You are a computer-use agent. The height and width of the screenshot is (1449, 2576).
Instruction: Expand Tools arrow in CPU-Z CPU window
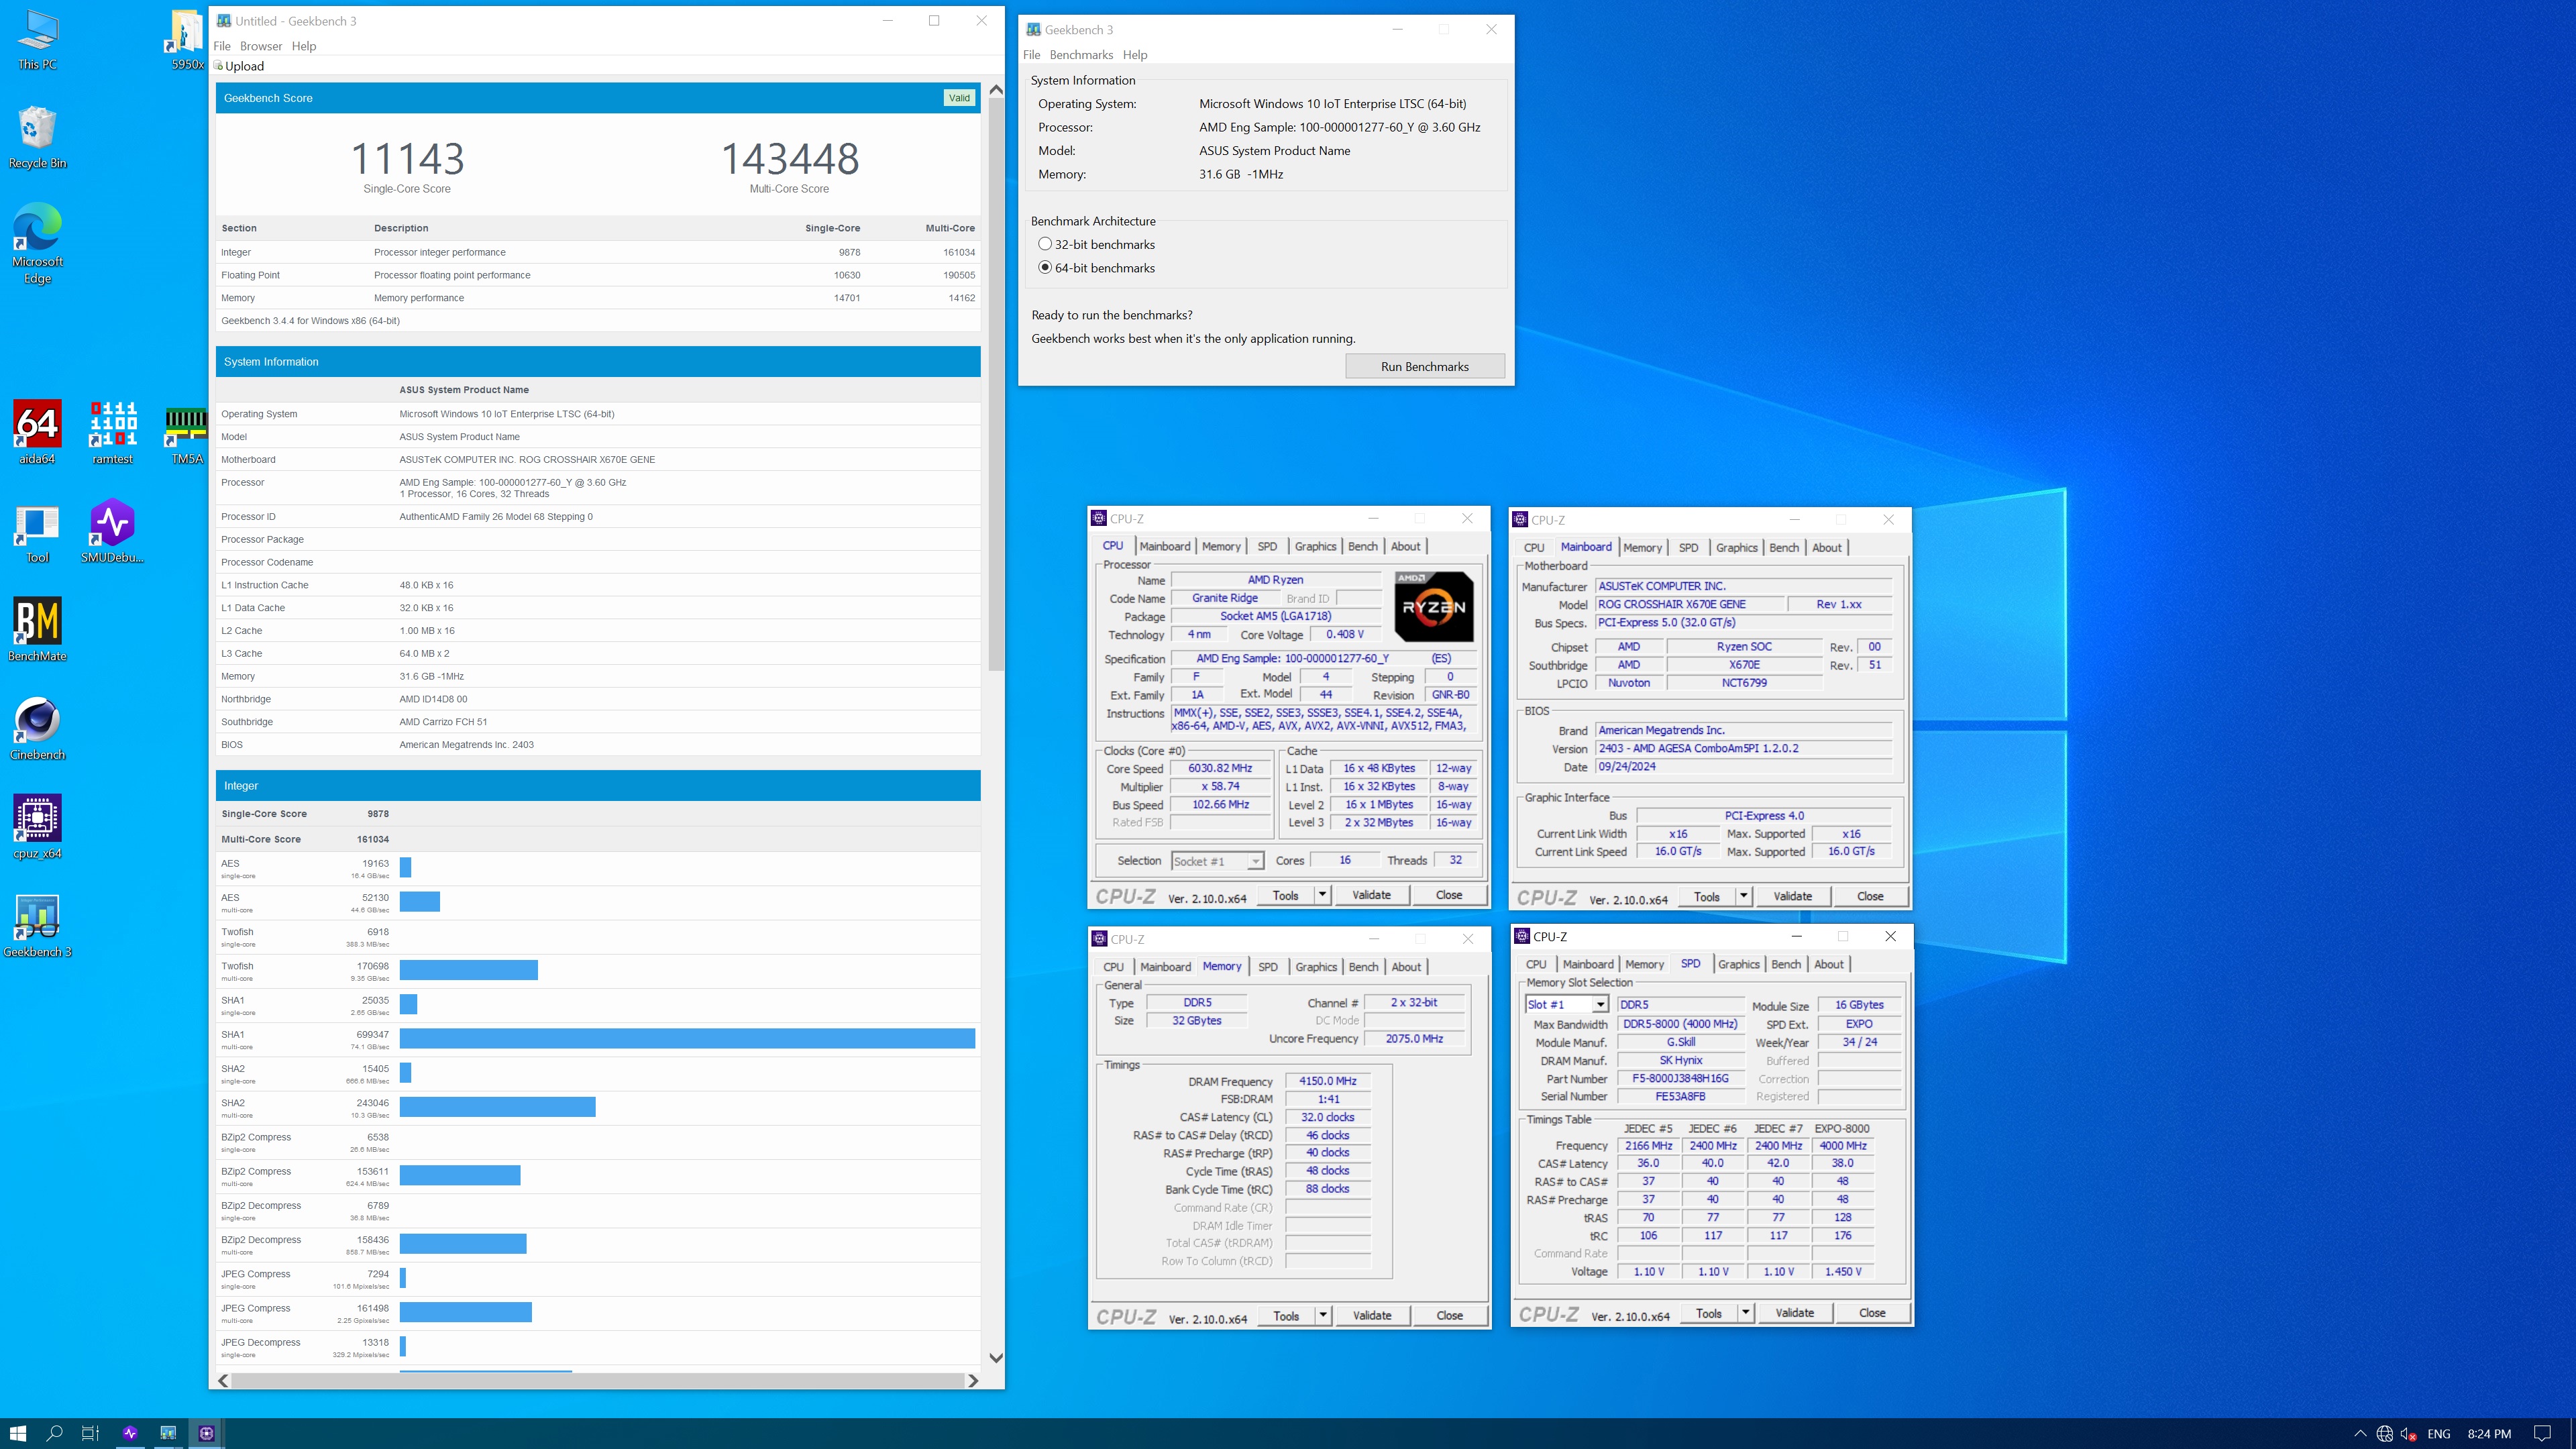(x=1322, y=895)
